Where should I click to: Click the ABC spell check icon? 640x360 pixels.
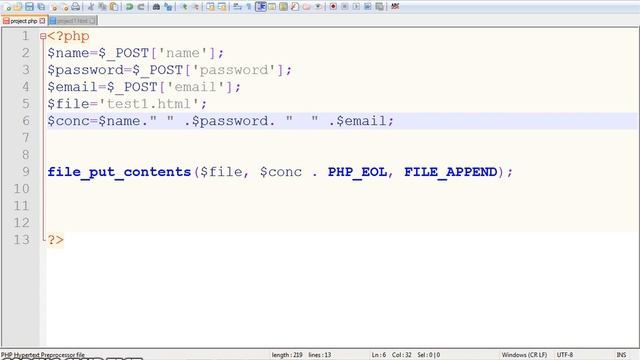coord(395,7)
